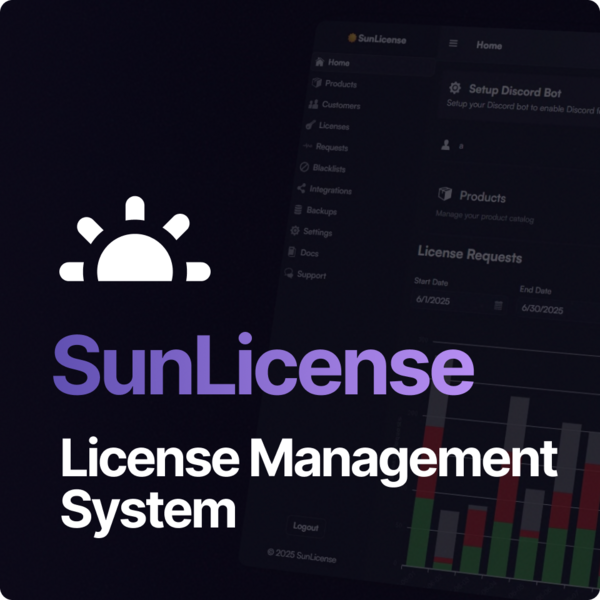The image size is (600, 600).
Task: Click the © 2025 SunLicense footer text
Action: (302, 555)
